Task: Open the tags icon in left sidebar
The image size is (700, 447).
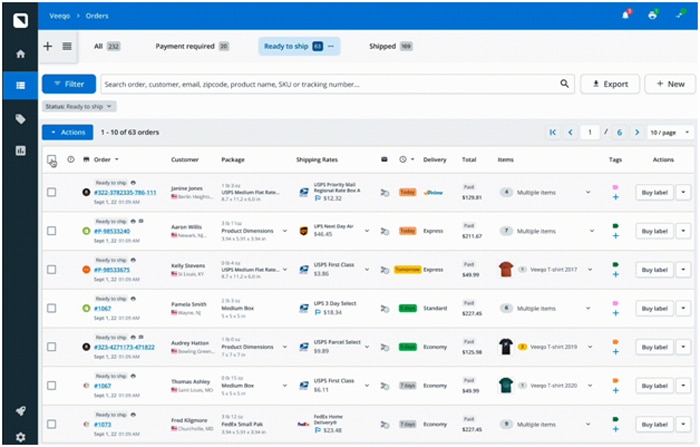Action: coord(20,119)
